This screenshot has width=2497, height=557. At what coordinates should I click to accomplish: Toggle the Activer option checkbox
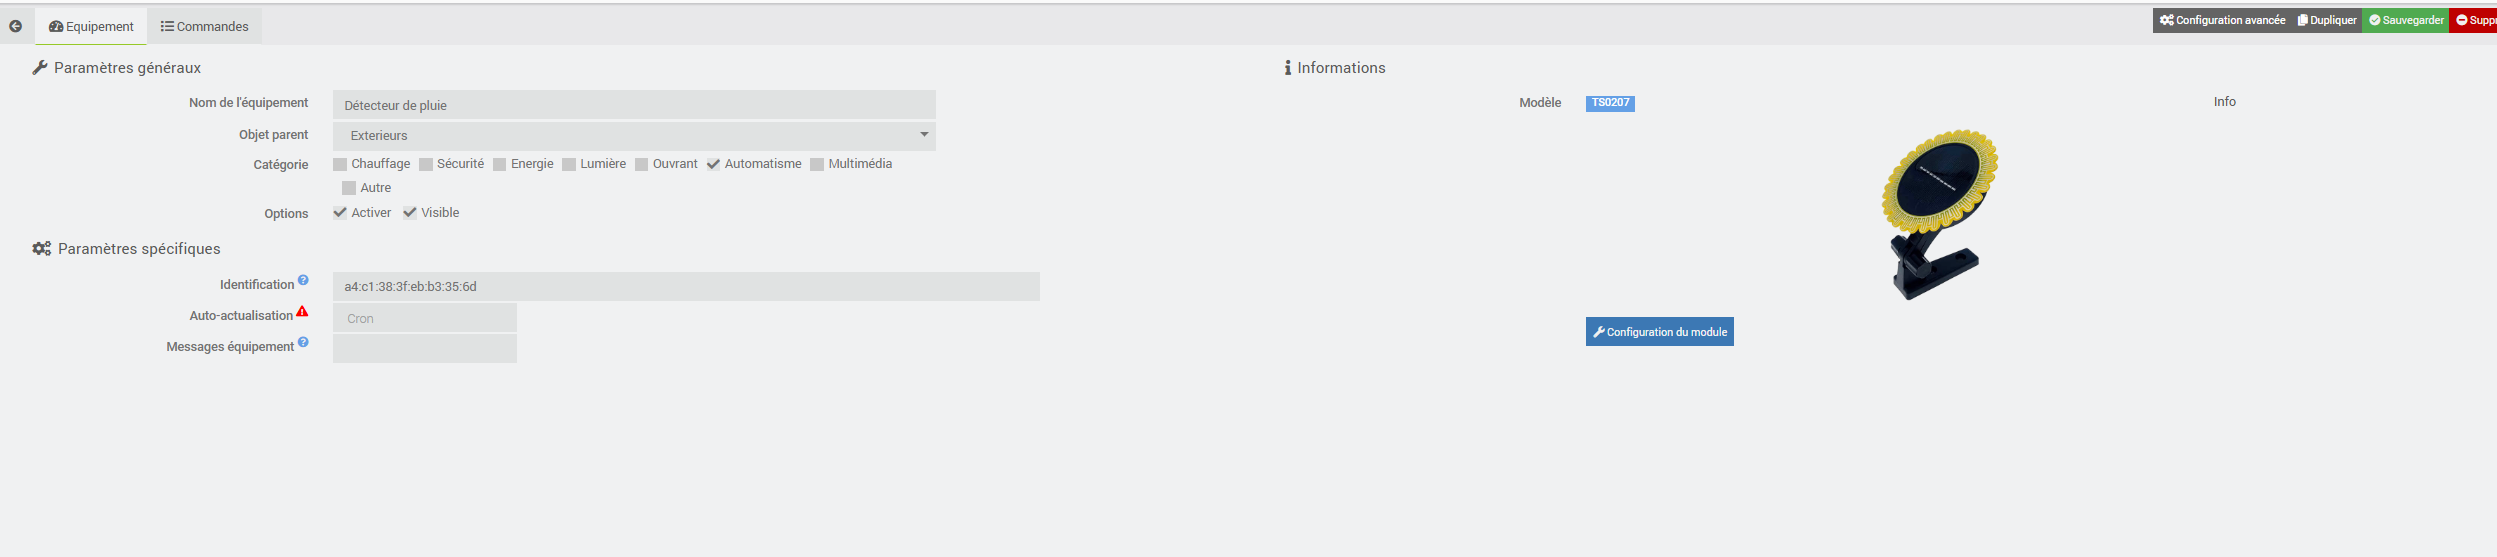click(340, 213)
